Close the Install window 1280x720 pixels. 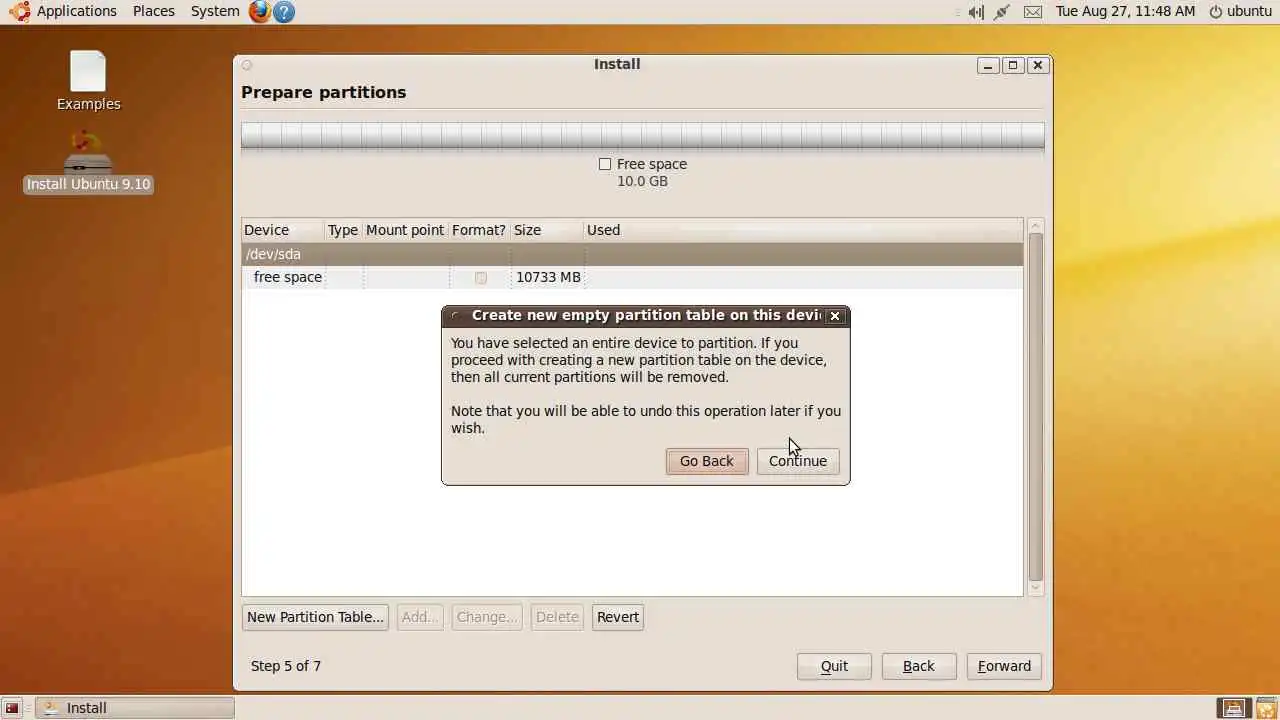click(1038, 65)
